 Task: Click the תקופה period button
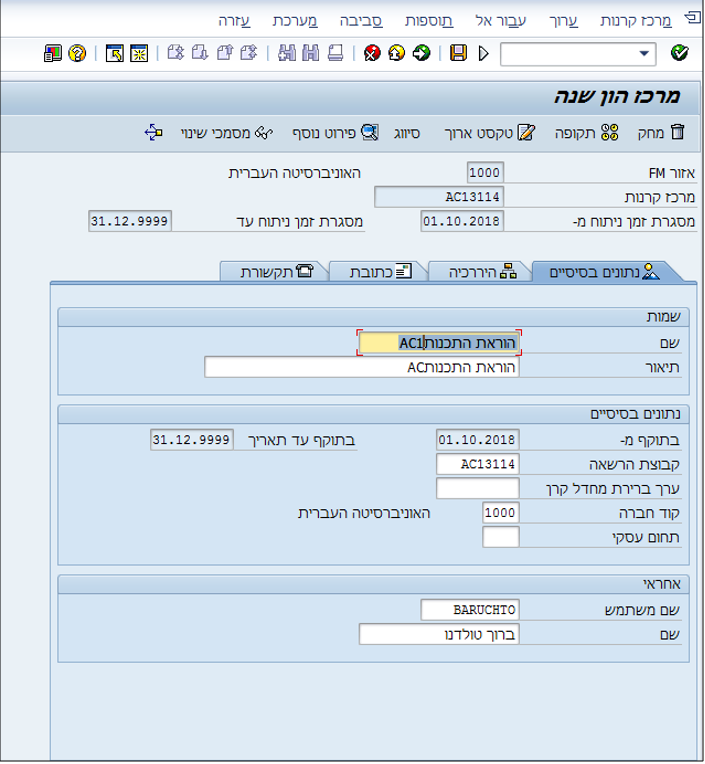pos(587,133)
